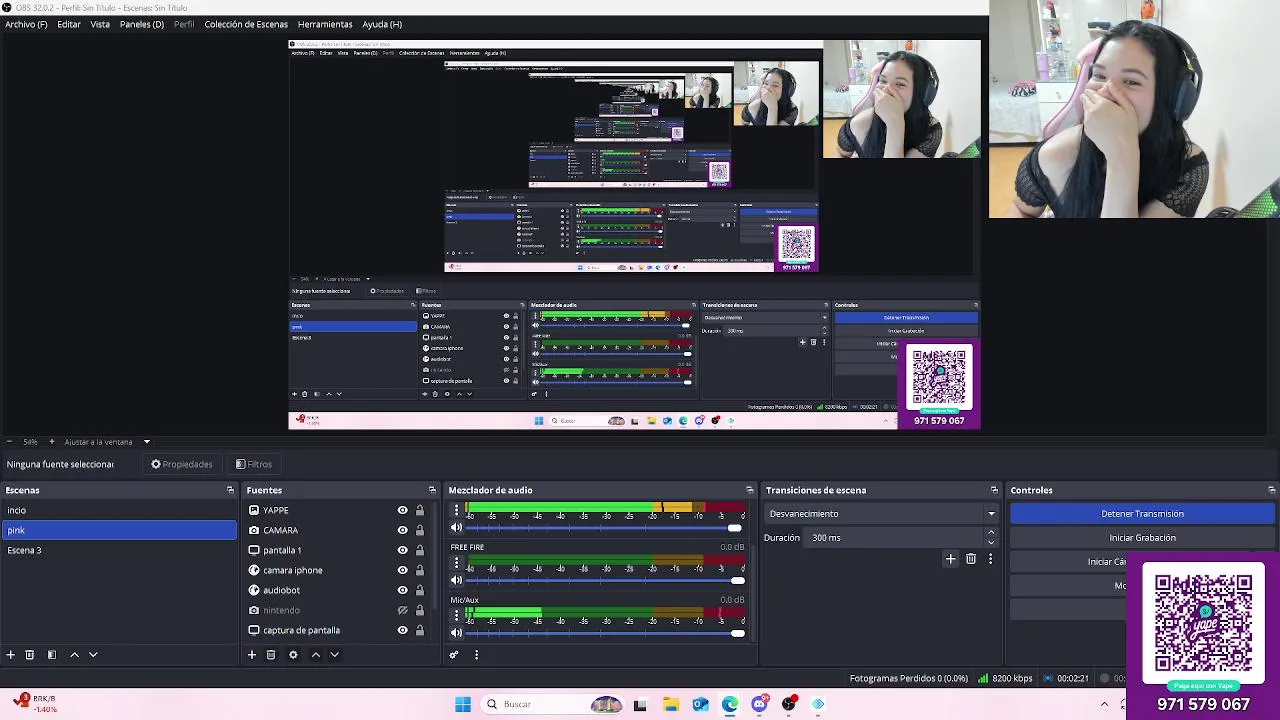Open the Archivo menu
The width and height of the screenshot is (1280, 720).
point(26,24)
